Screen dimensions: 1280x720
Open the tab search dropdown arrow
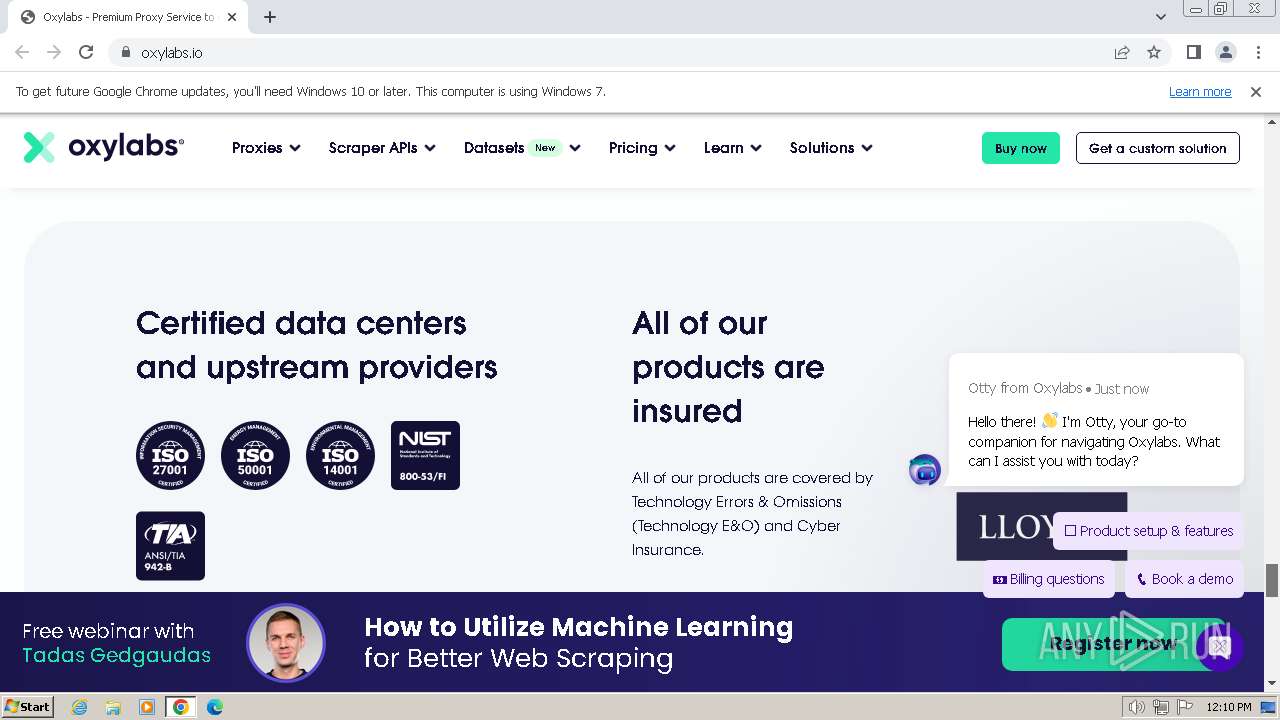1160,17
